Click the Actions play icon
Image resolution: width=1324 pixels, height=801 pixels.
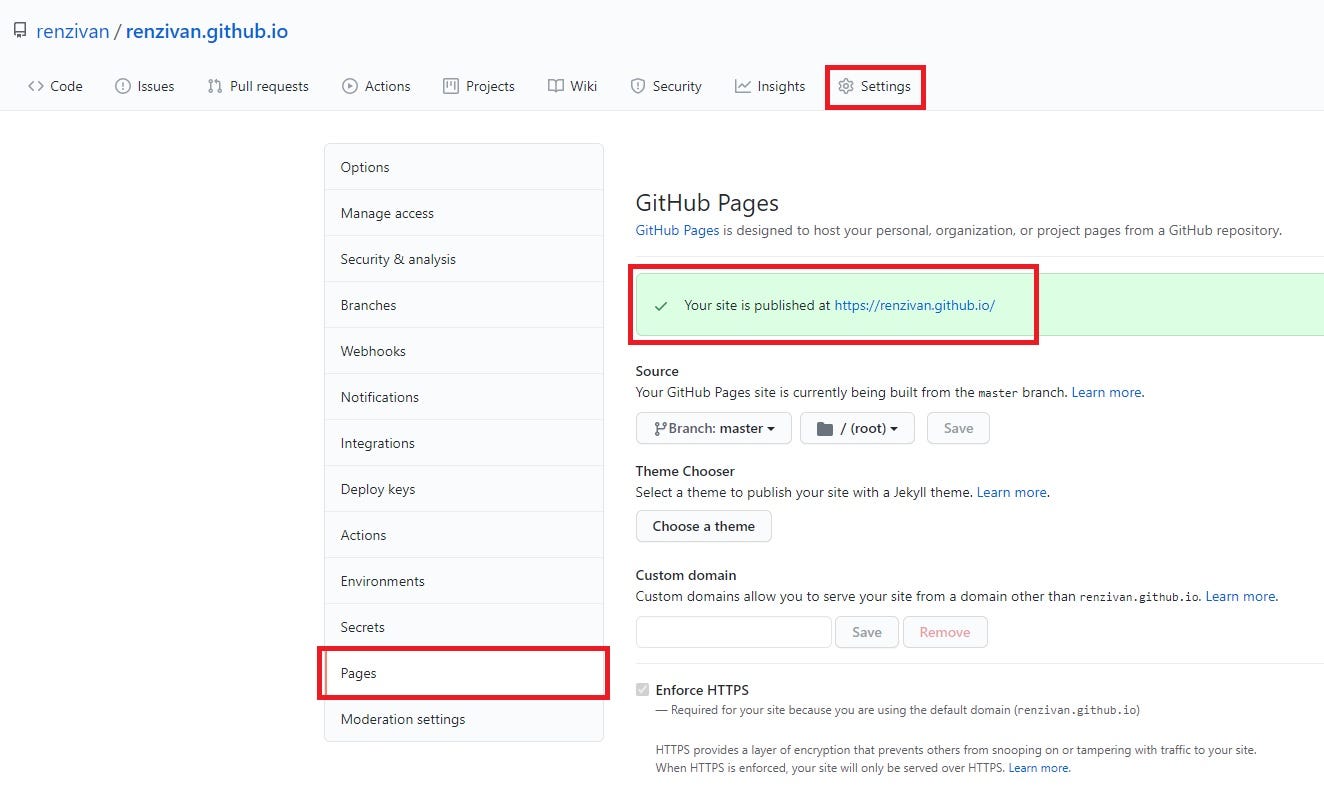349,86
